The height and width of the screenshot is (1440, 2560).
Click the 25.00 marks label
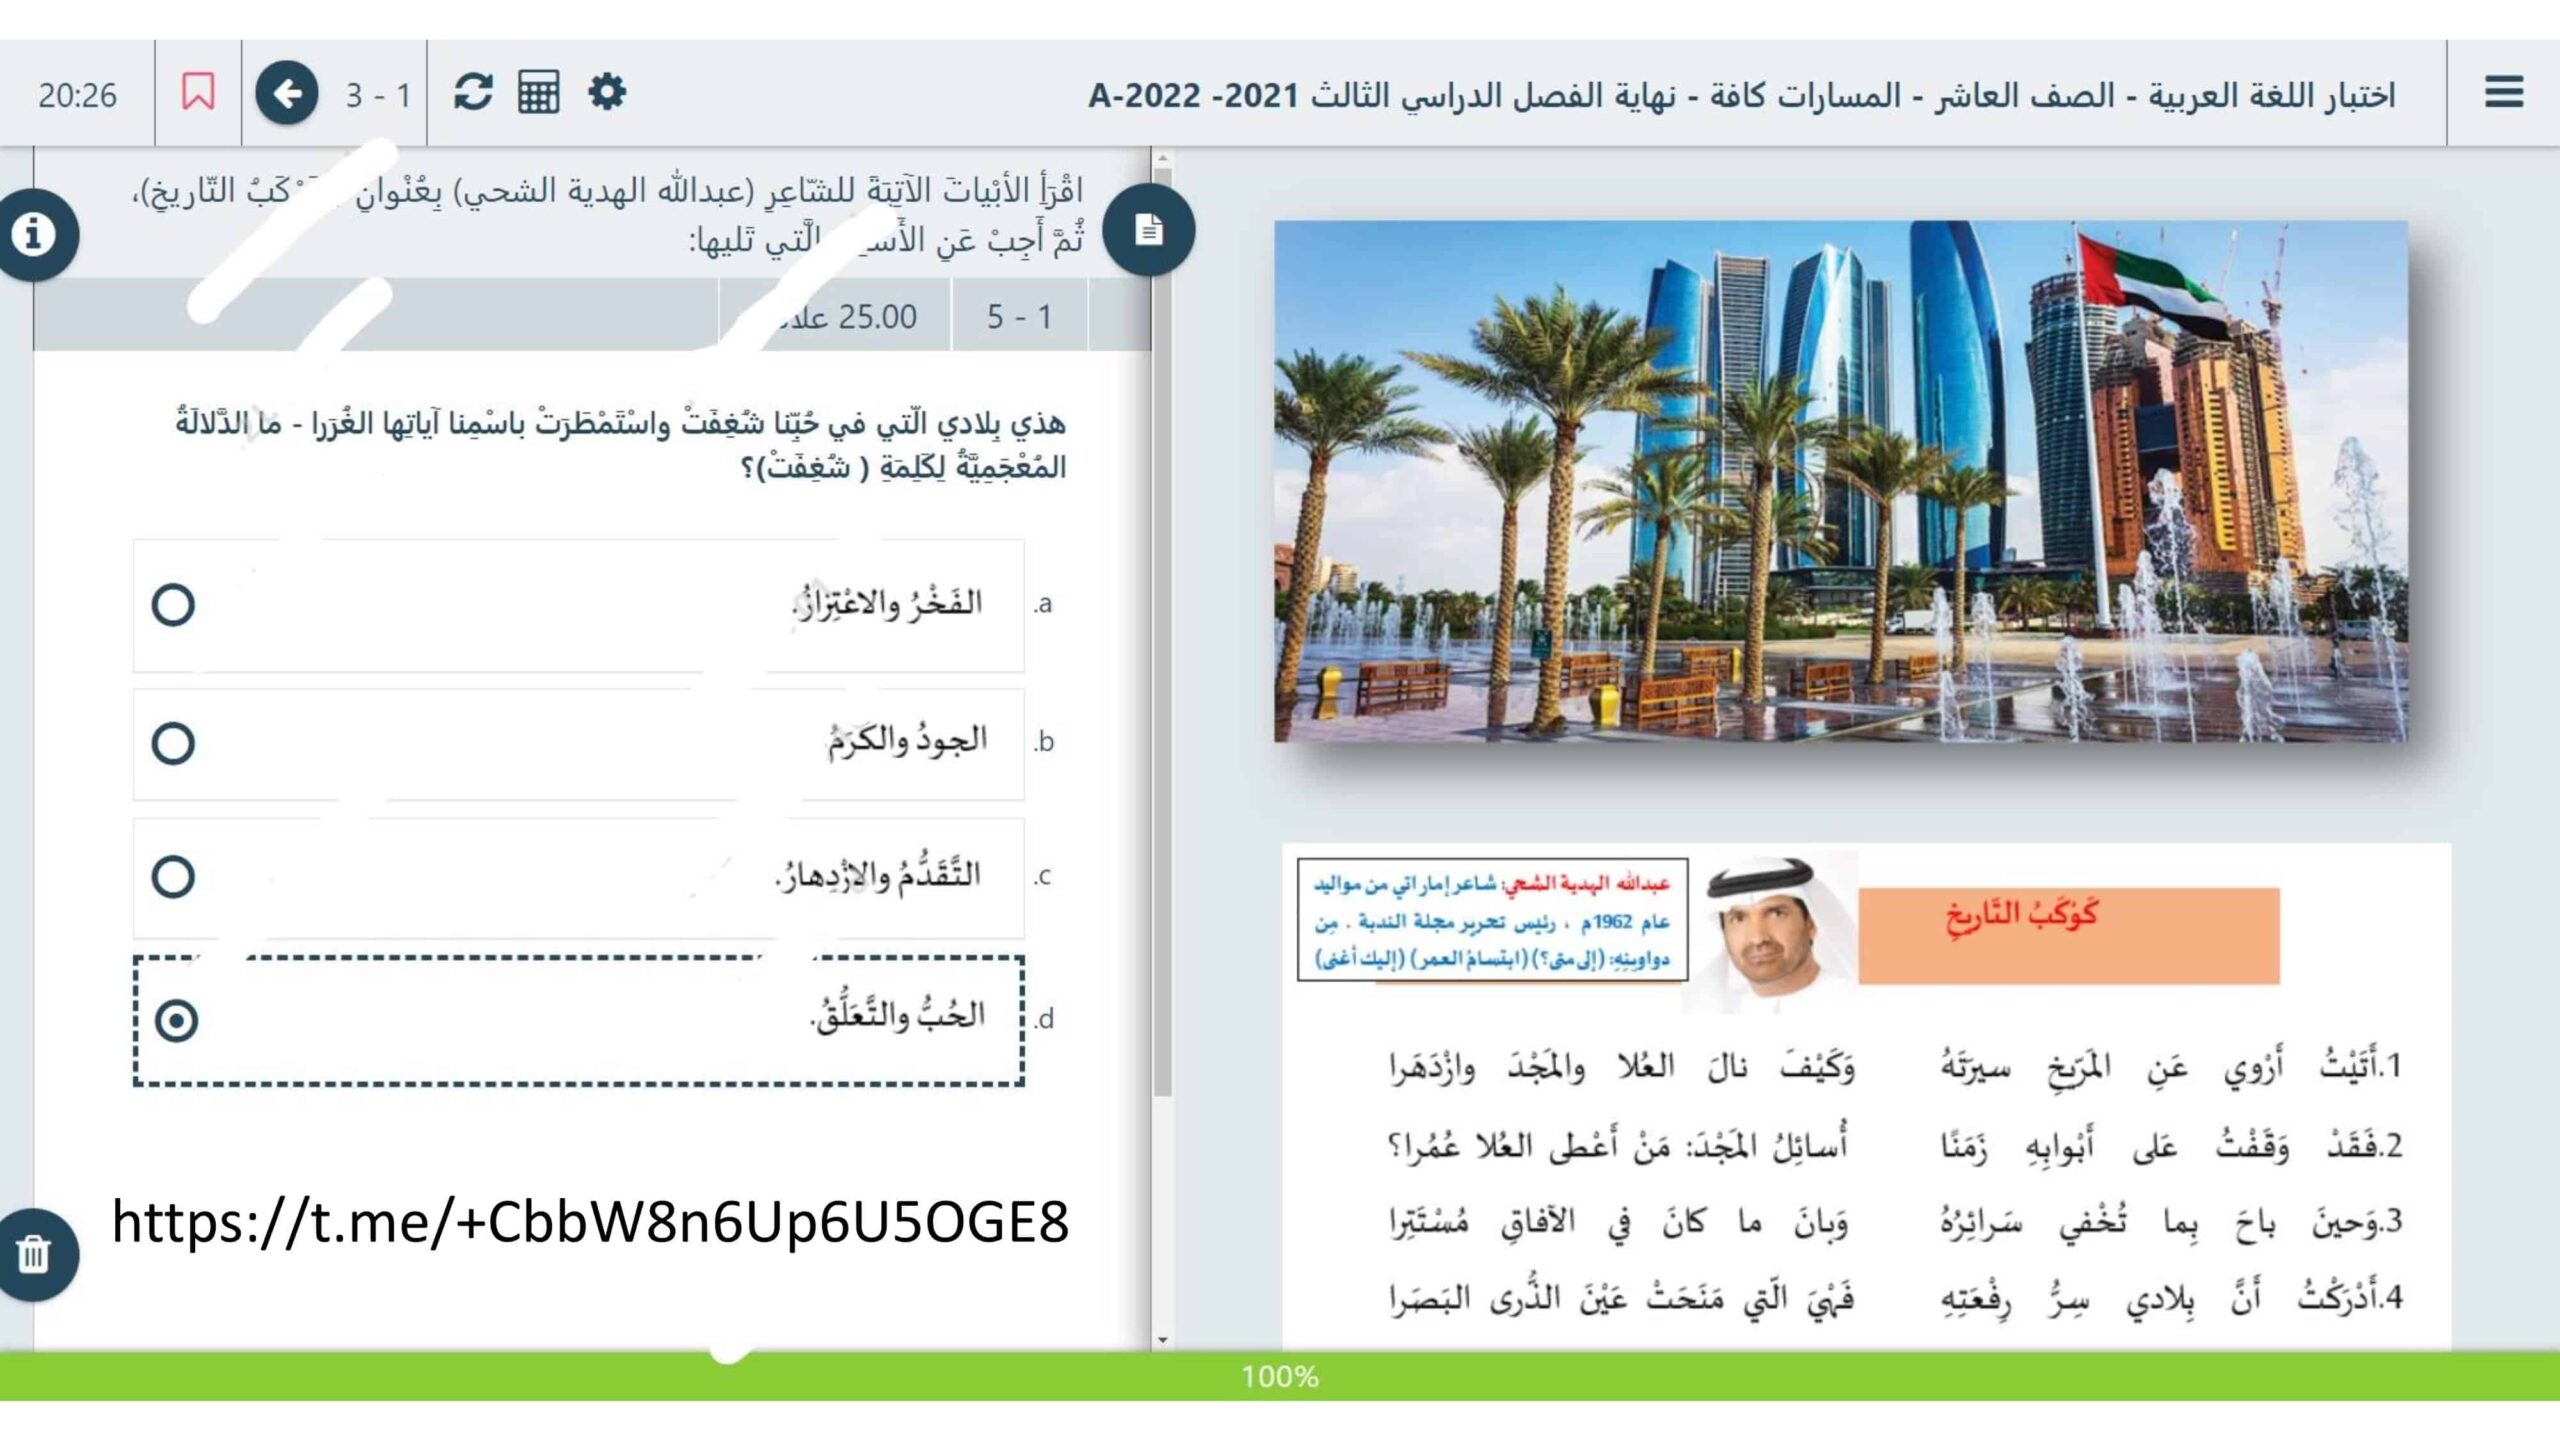pyautogui.click(x=846, y=317)
